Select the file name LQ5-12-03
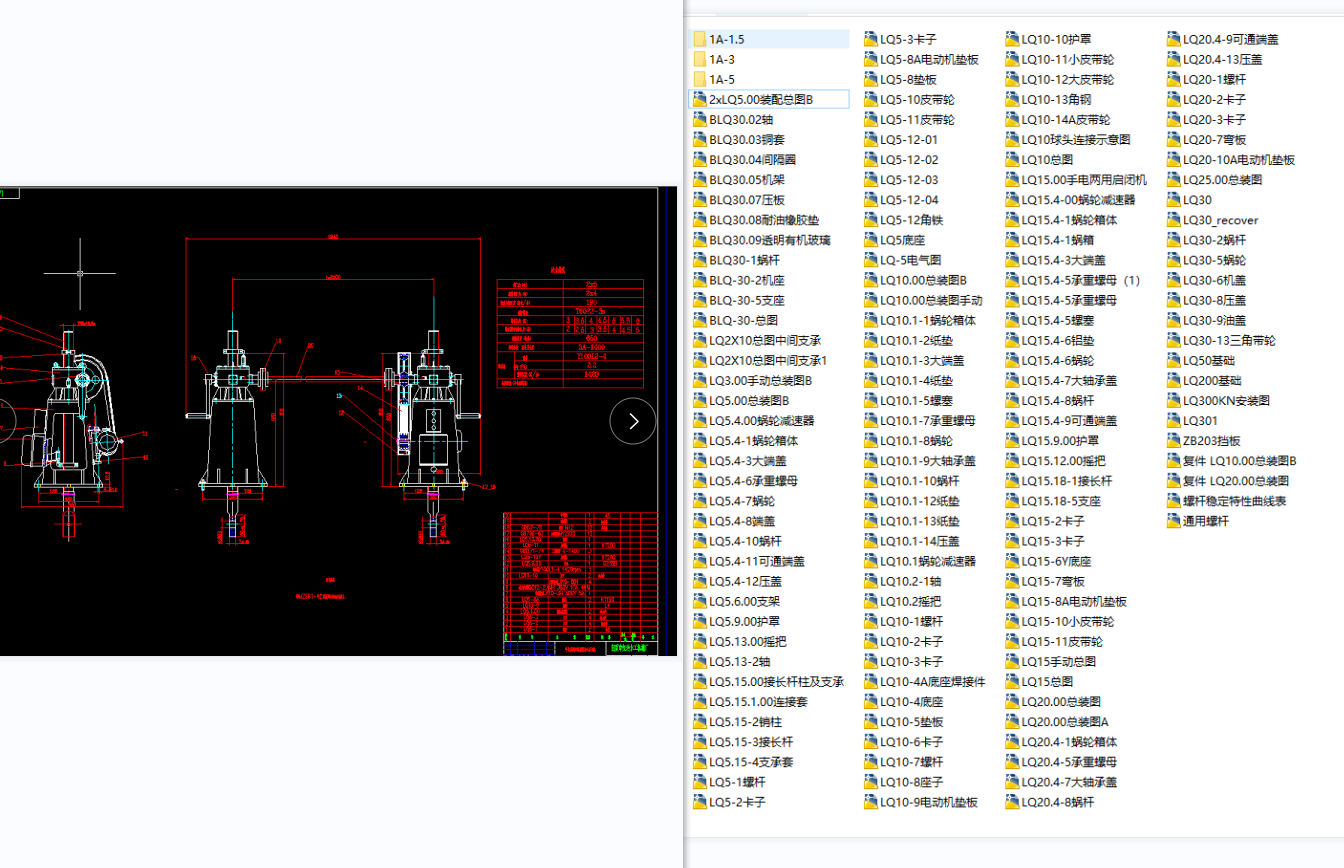Viewport: 1344px width, 868px height. point(910,180)
